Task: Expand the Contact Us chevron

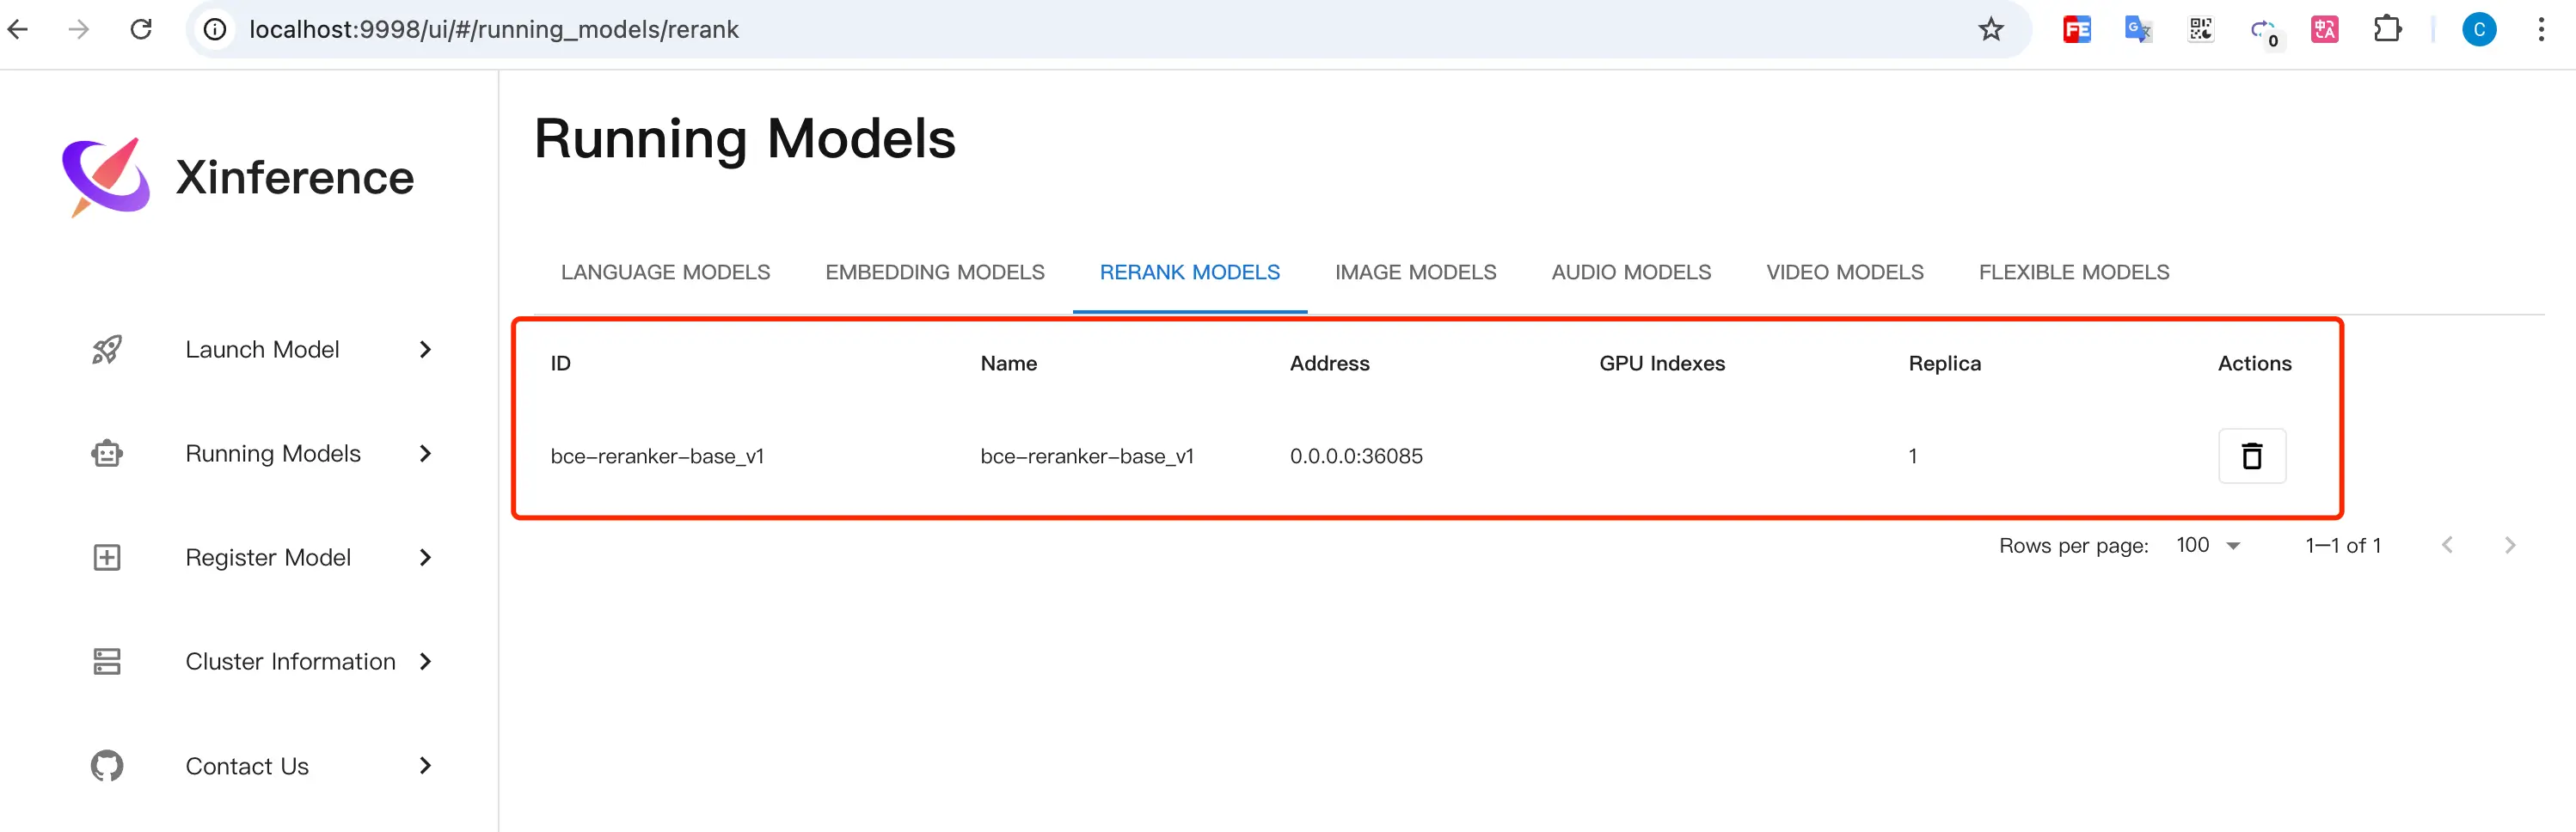Action: (425, 765)
